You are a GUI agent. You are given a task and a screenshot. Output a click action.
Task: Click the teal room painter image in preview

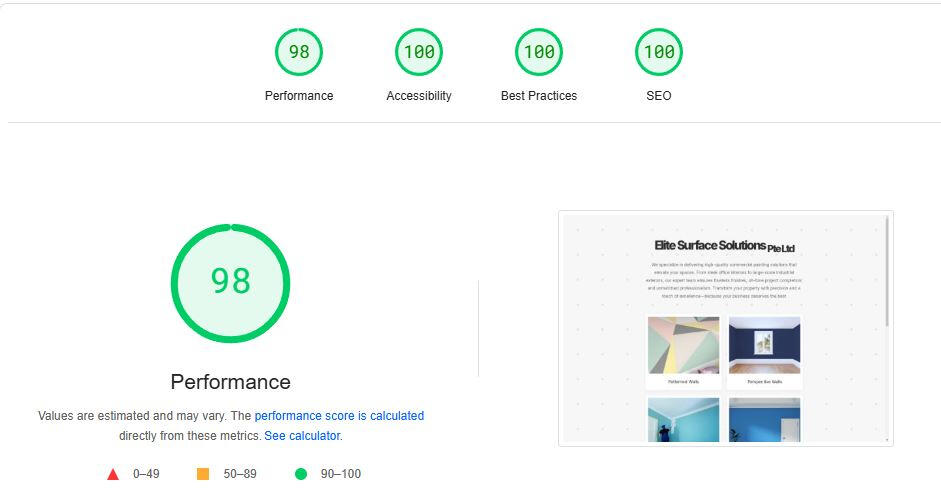[x=683, y=419]
